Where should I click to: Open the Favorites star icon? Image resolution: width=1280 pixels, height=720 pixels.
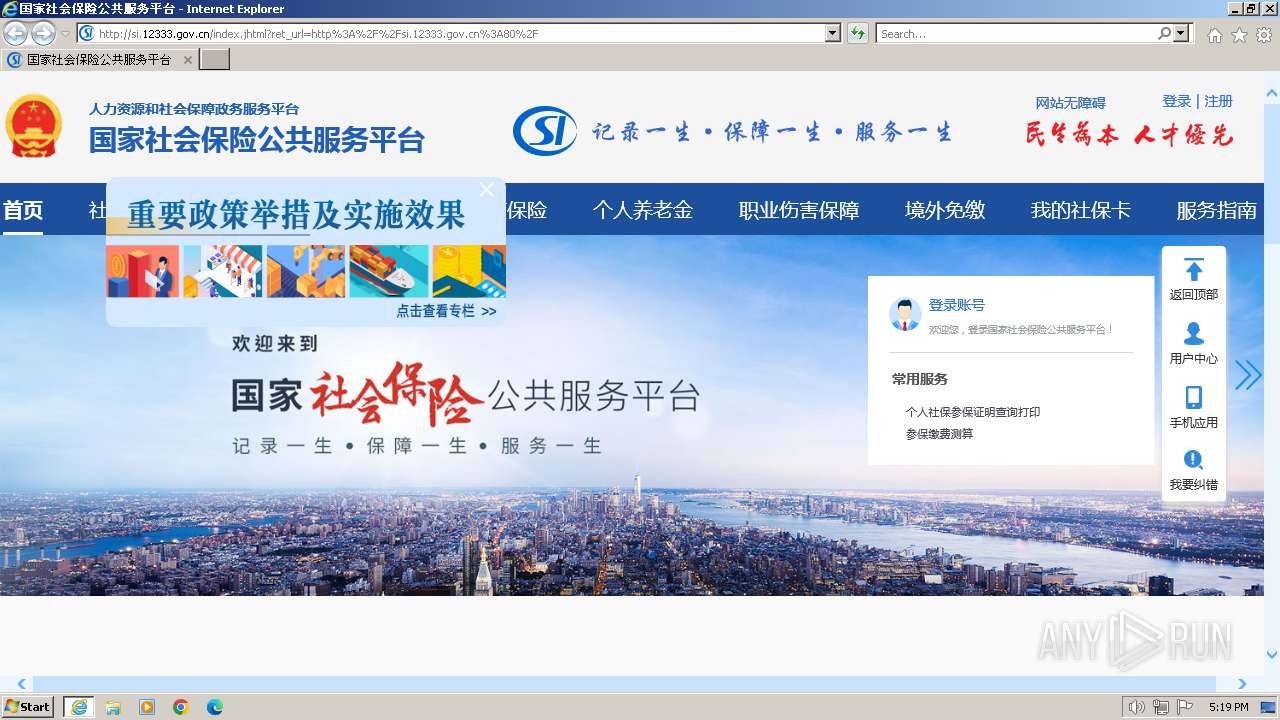click(1239, 35)
